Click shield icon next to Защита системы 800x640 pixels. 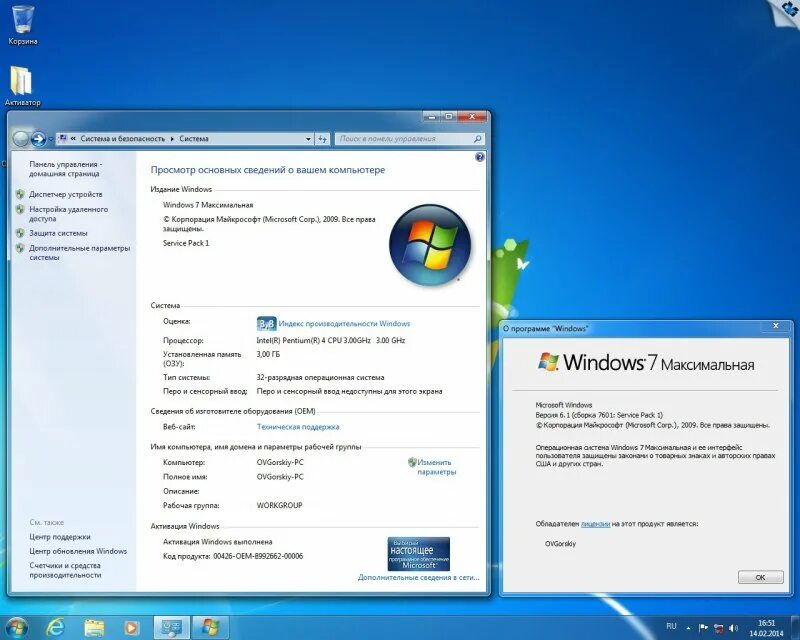pyautogui.click(x=20, y=233)
